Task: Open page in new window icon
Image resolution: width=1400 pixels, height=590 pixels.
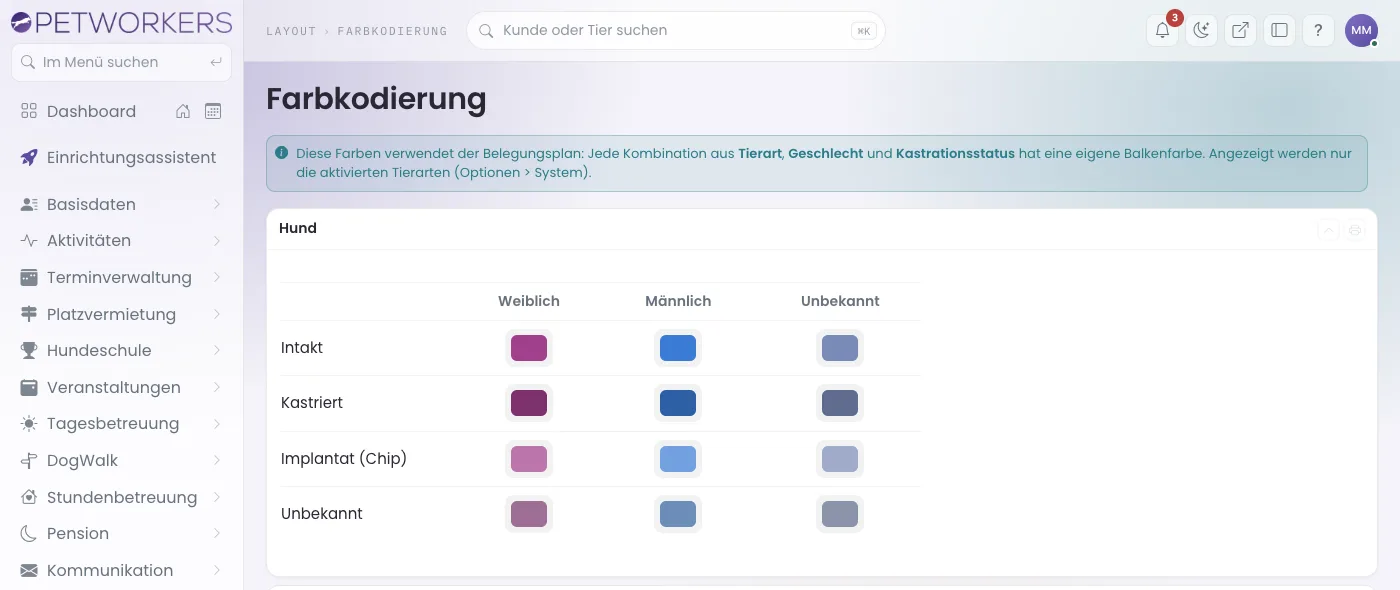Action: (x=1240, y=30)
